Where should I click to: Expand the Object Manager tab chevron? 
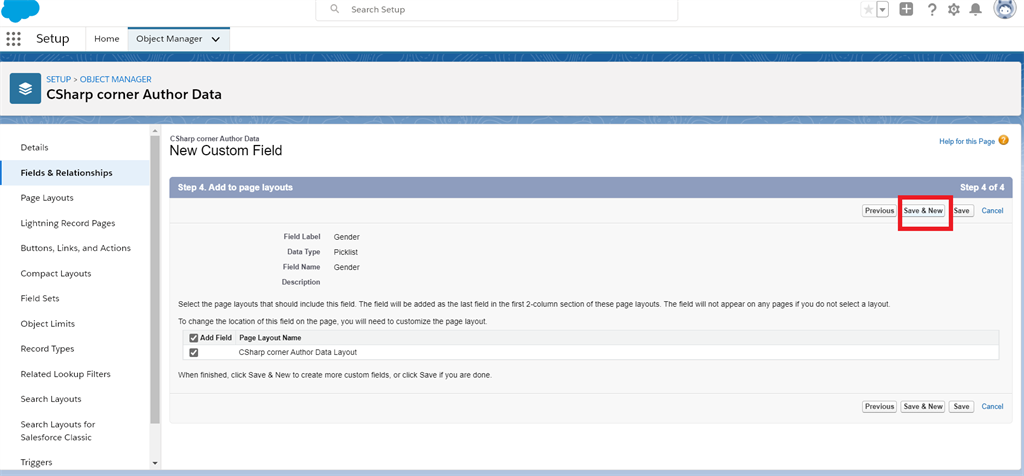pos(216,39)
